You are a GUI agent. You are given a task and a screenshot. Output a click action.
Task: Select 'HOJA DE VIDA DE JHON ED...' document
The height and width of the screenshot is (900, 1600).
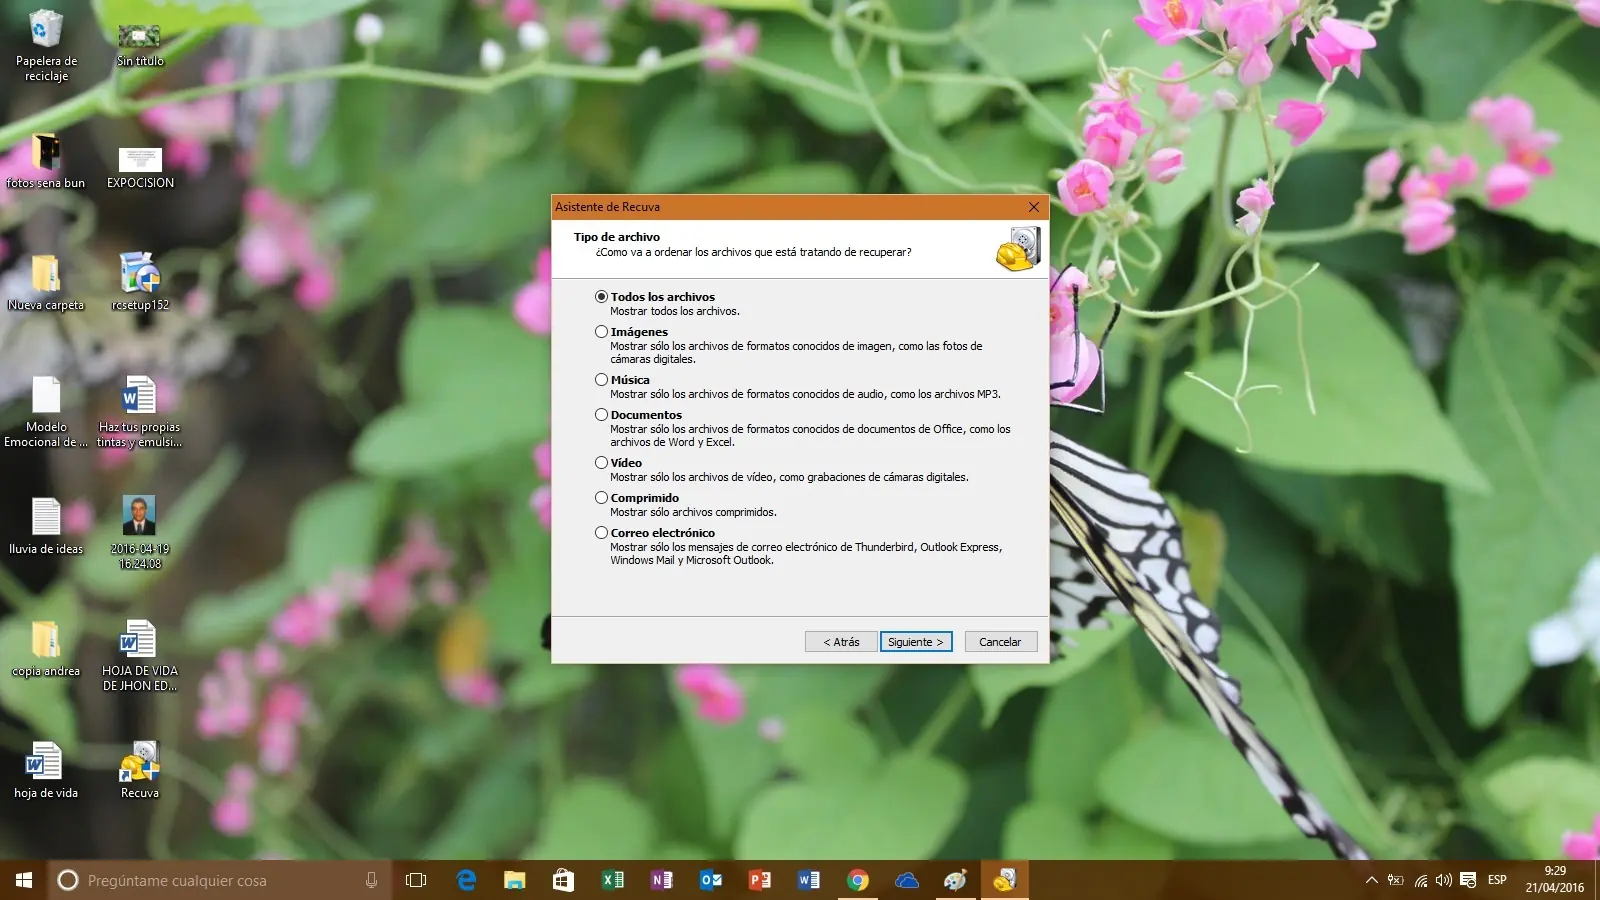(140, 656)
